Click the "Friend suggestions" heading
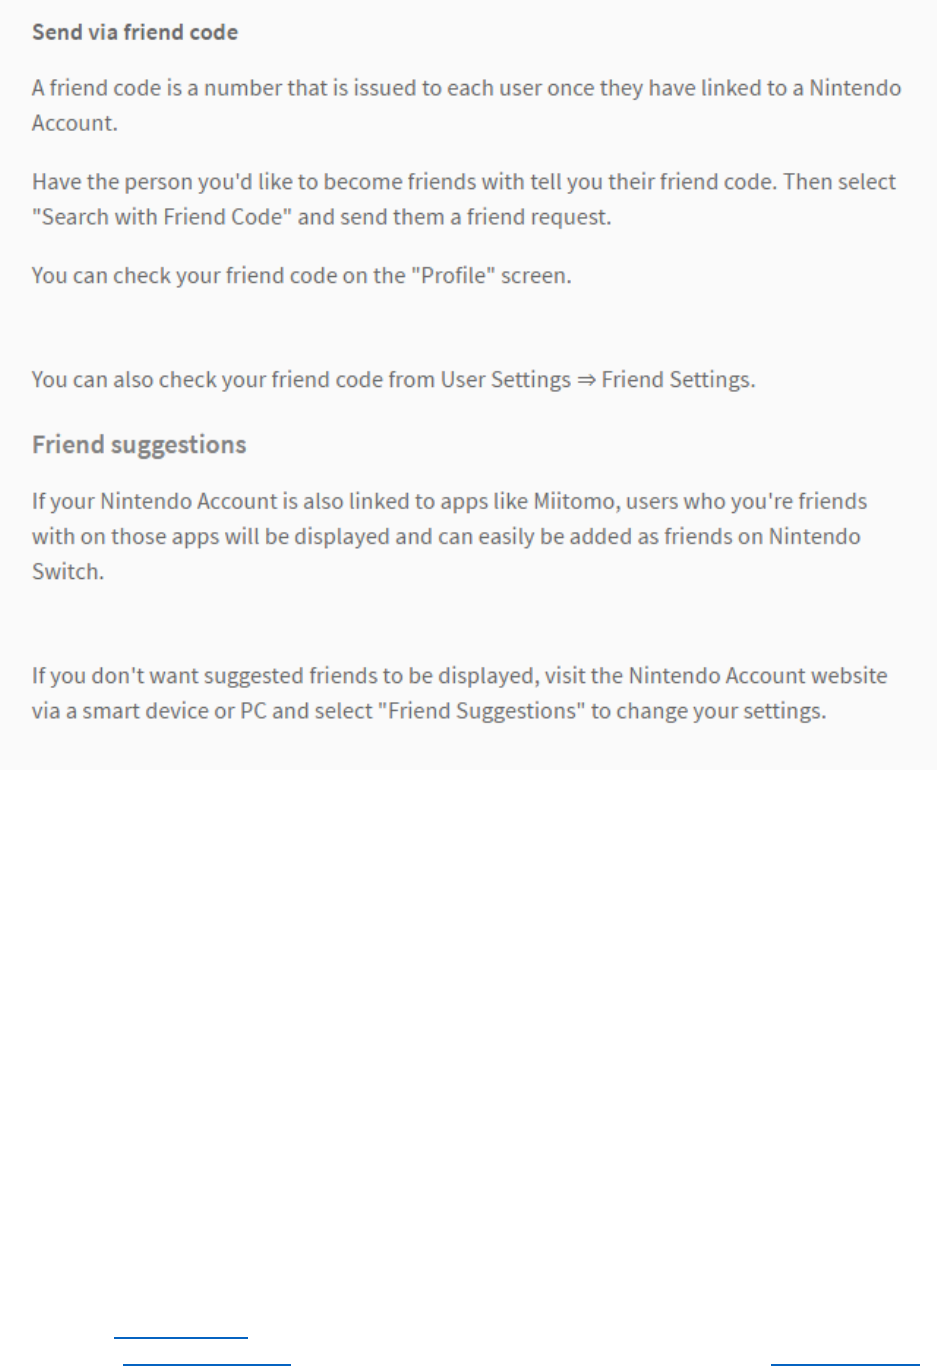937x1366 pixels. tap(139, 445)
